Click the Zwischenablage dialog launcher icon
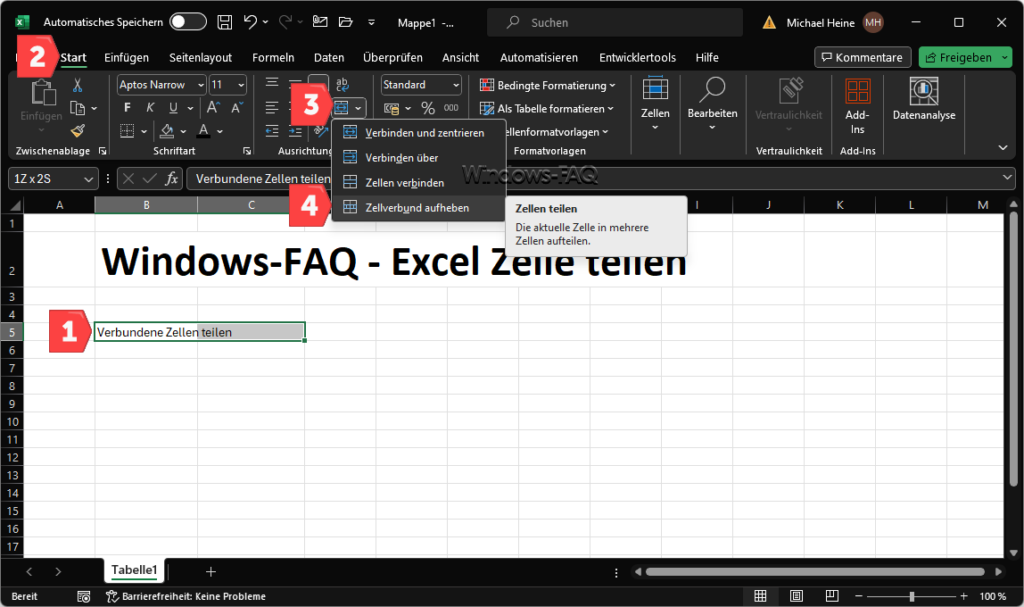This screenshot has height=607, width=1024. click(x=103, y=151)
